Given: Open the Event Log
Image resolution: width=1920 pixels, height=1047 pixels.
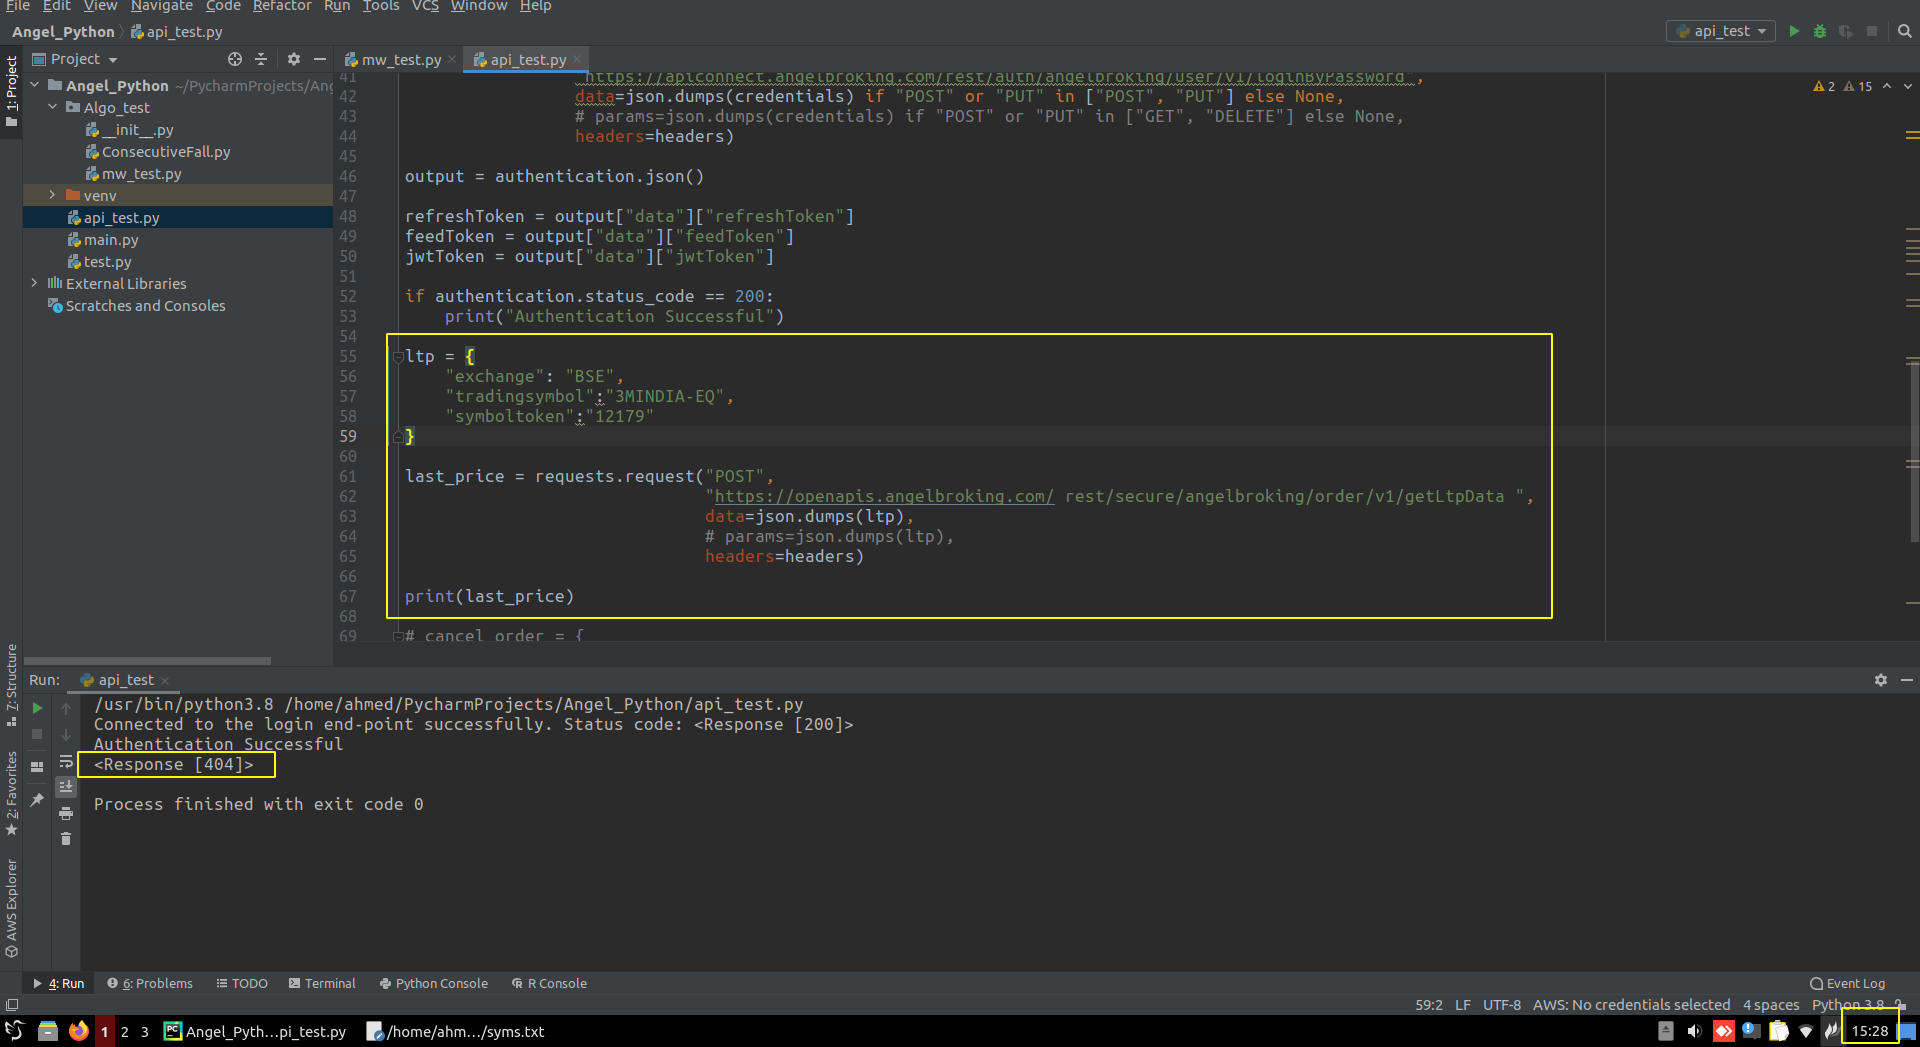Looking at the screenshot, I should point(1847,984).
